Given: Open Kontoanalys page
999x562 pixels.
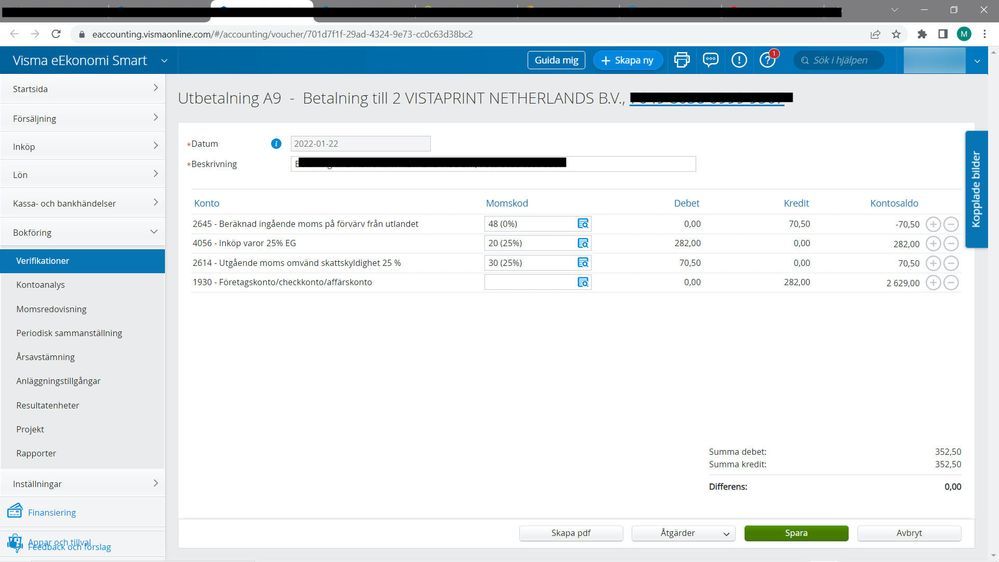Looking at the screenshot, I should click(41, 285).
